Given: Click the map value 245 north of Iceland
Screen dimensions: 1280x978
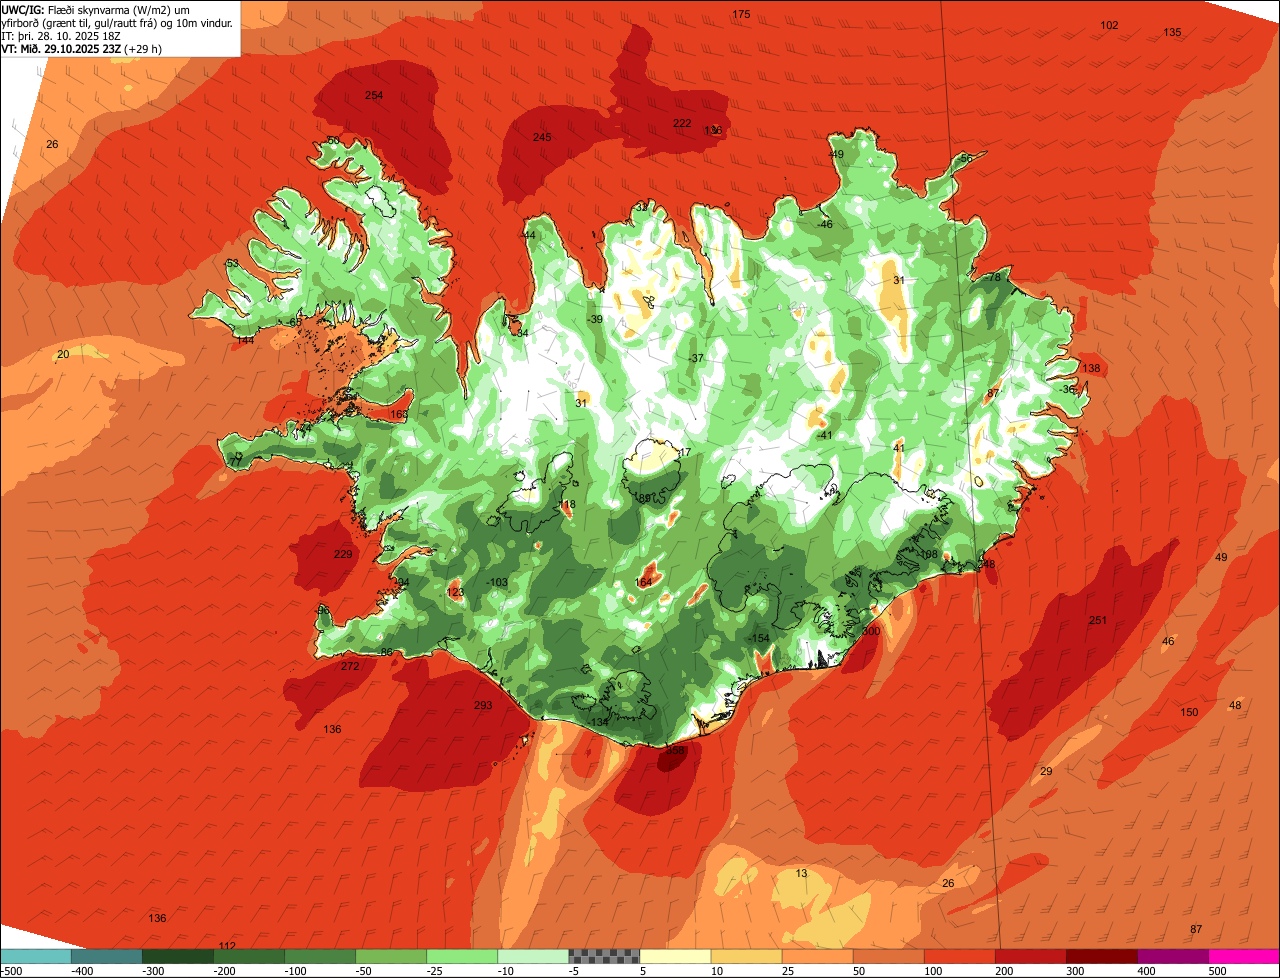Looking at the screenshot, I should [x=542, y=137].
